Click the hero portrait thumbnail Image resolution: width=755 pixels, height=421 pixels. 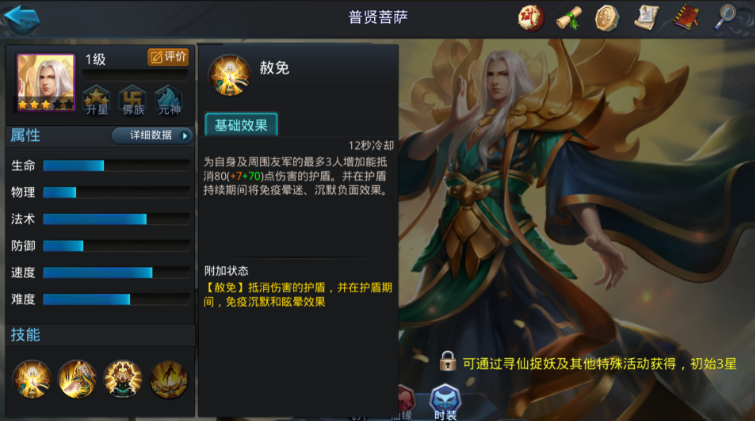[x=46, y=82]
